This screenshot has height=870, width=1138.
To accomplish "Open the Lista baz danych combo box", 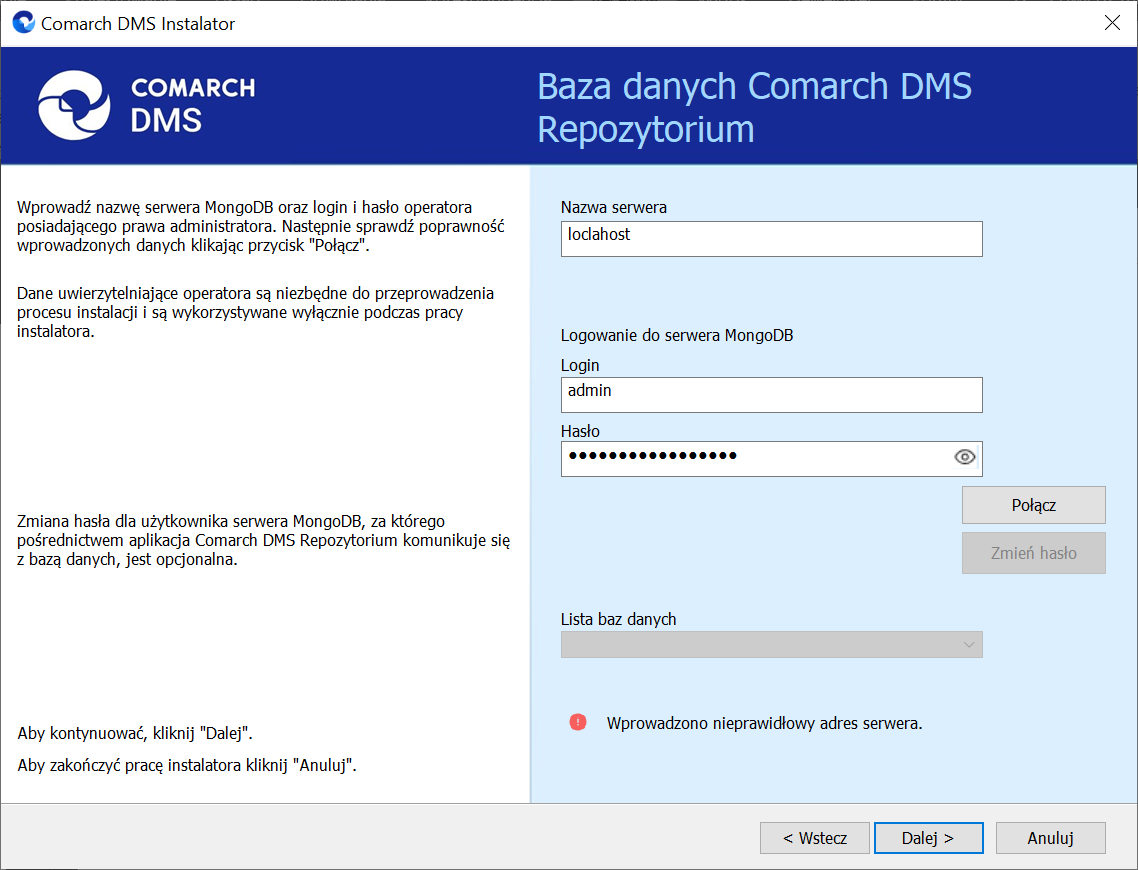I will tap(771, 644).
